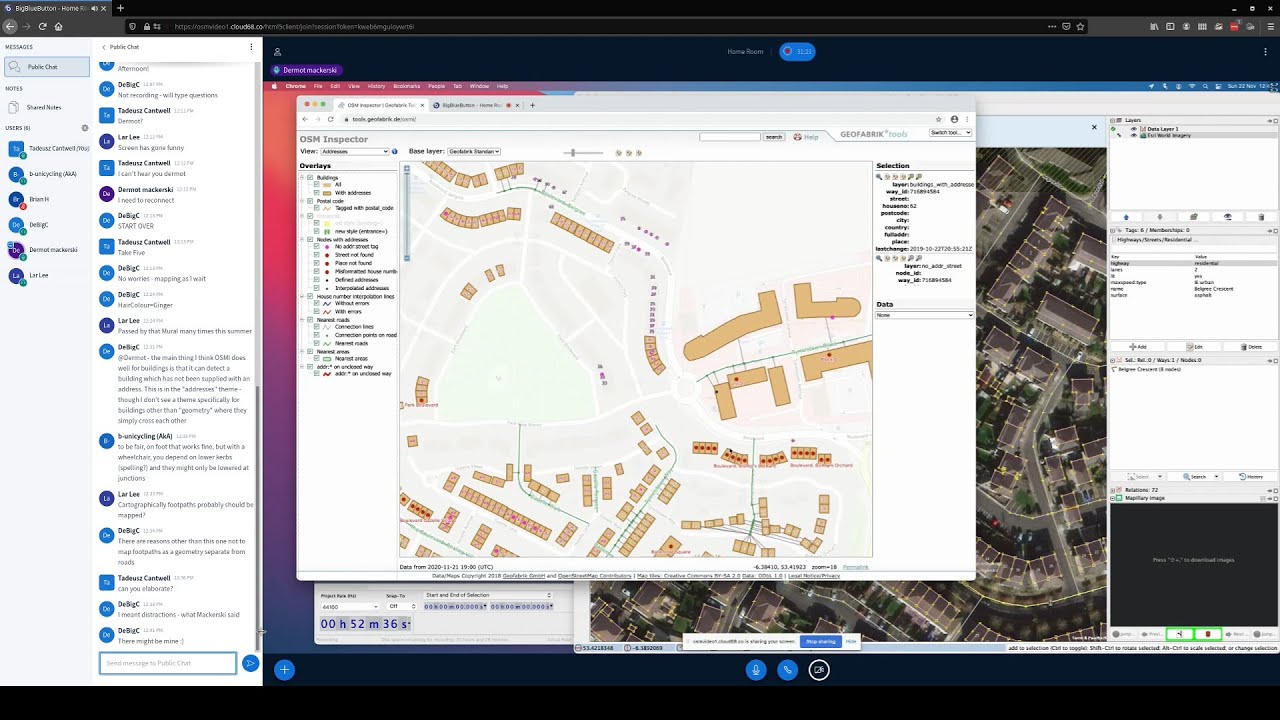Click the info icon next to View dropdown
Viewport: 1280px width, 720px height.
point(395,152)
